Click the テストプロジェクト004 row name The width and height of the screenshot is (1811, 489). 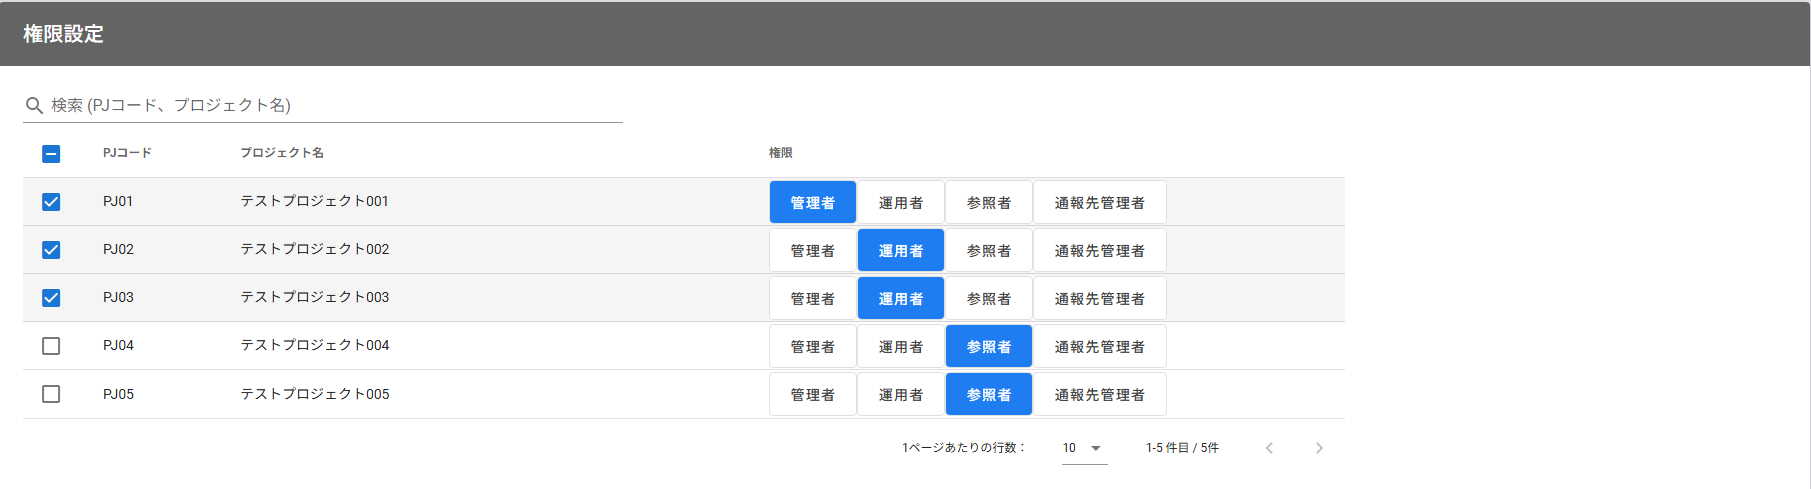point(314,345)
